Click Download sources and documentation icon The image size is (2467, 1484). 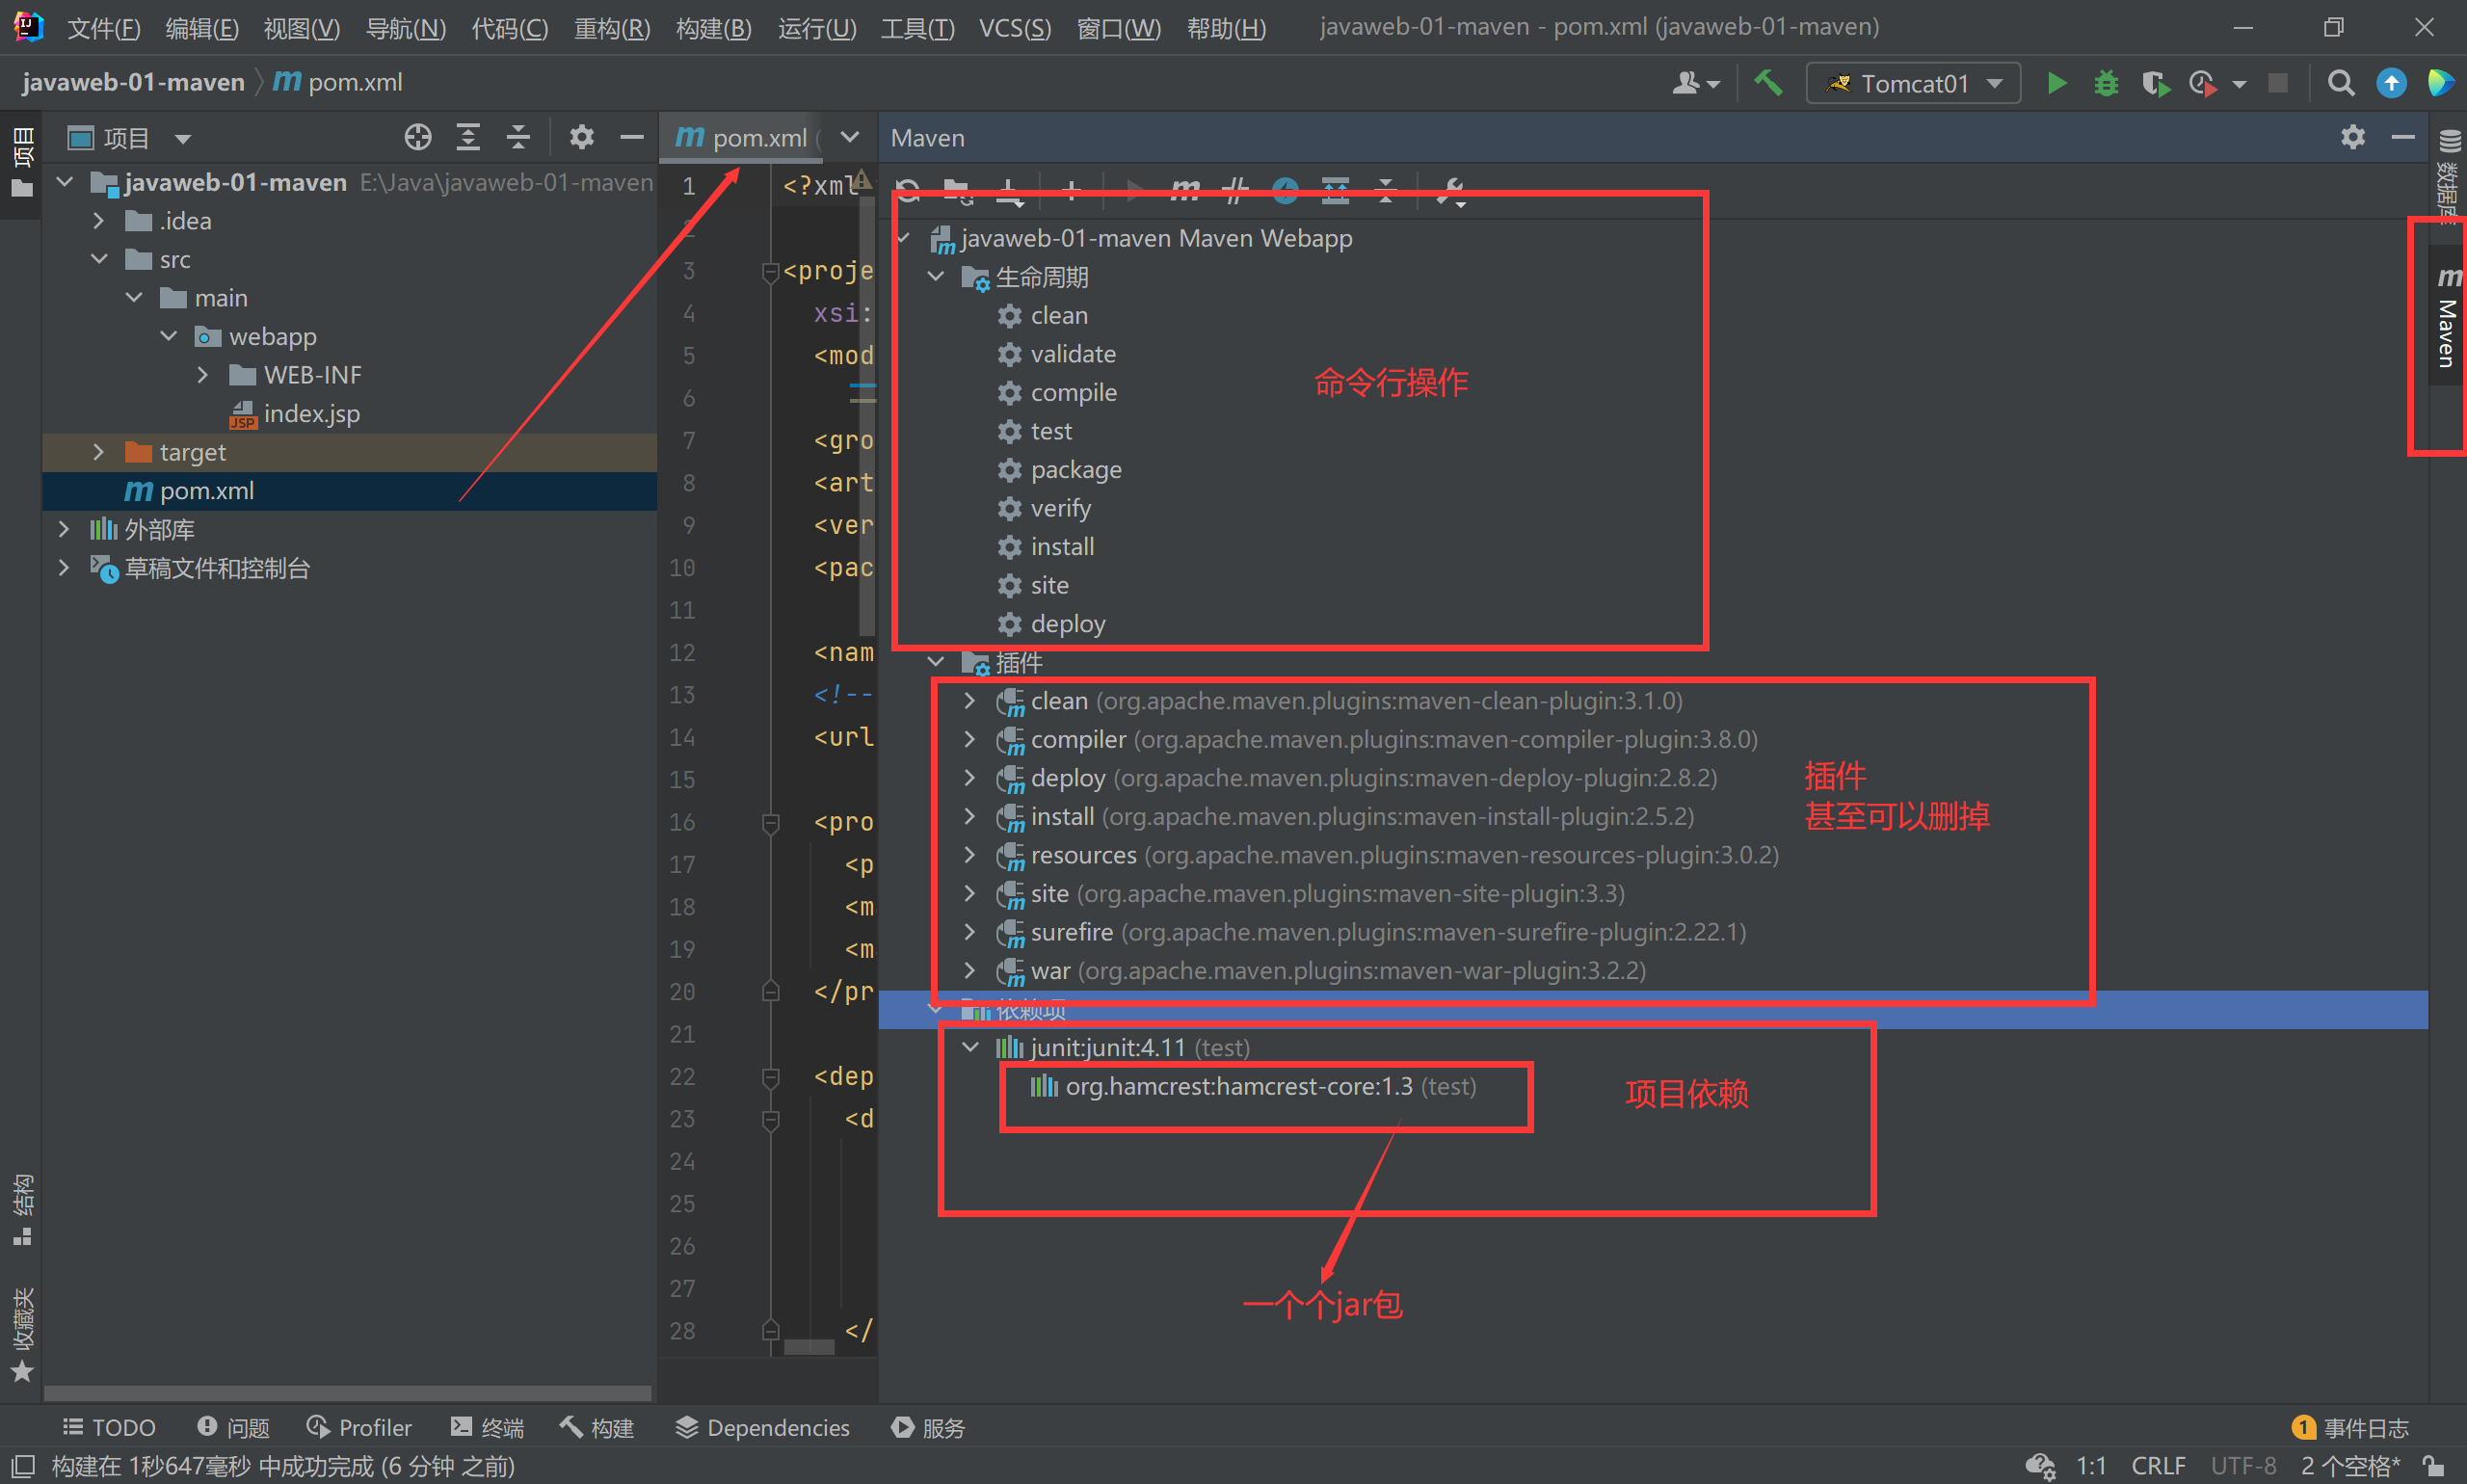pyautogui.click(x=1009, y=190)
